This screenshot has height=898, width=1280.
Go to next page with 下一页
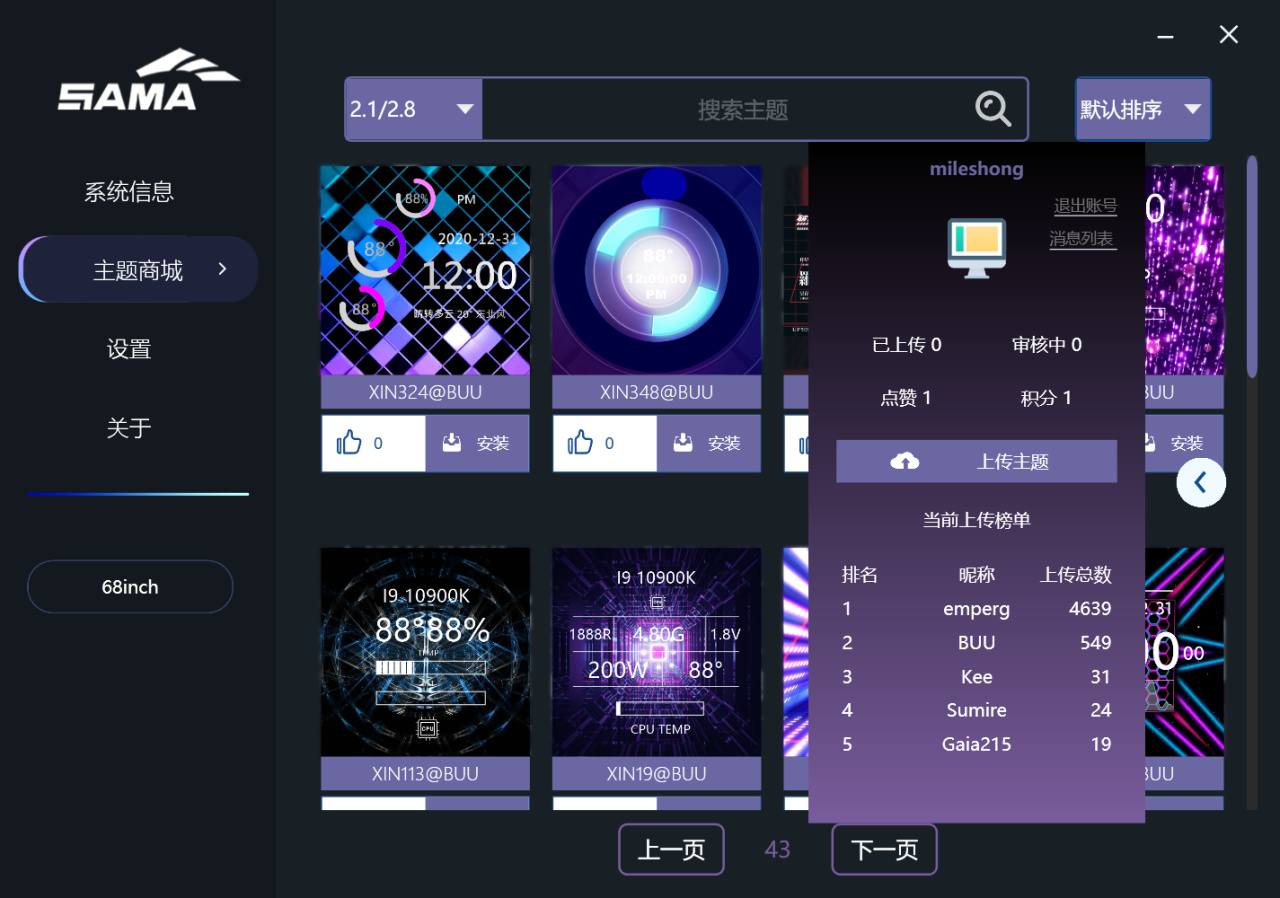click(884, 850)
